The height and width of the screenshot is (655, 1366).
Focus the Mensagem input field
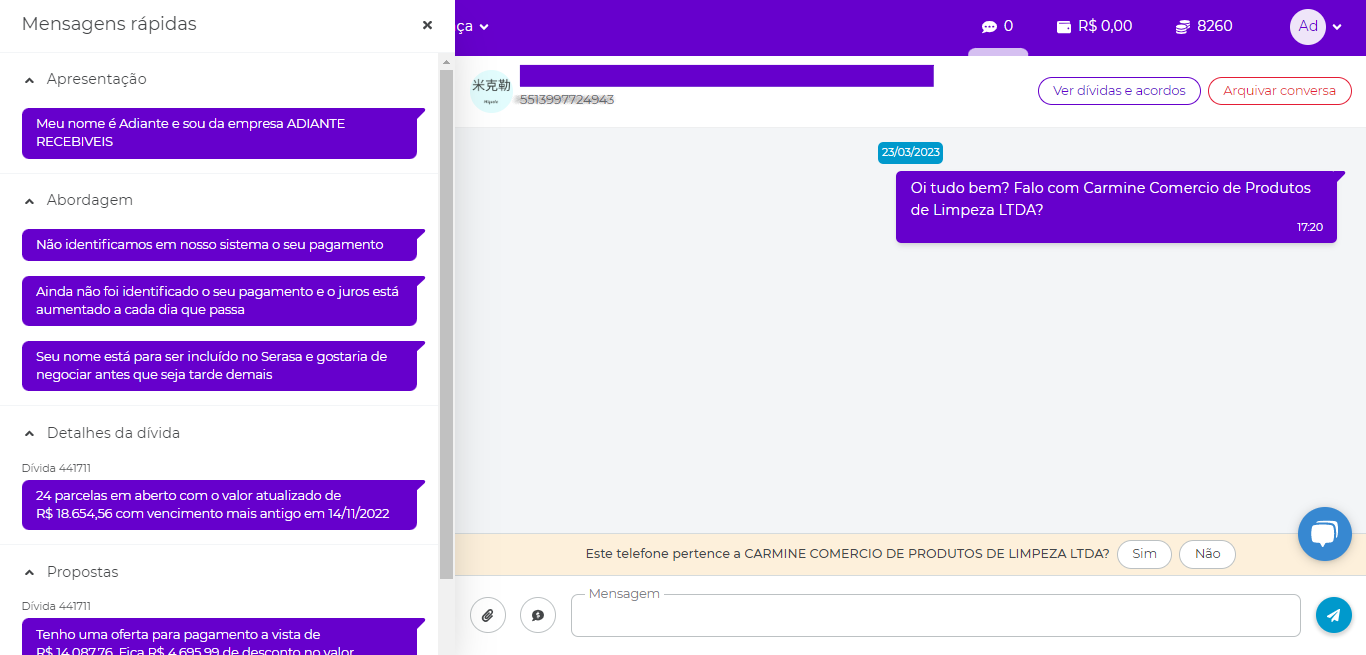(936, 616)
